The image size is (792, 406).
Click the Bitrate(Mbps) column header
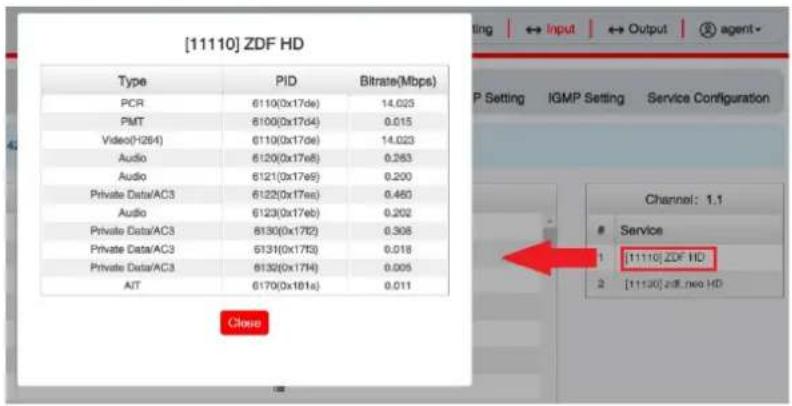398,81
